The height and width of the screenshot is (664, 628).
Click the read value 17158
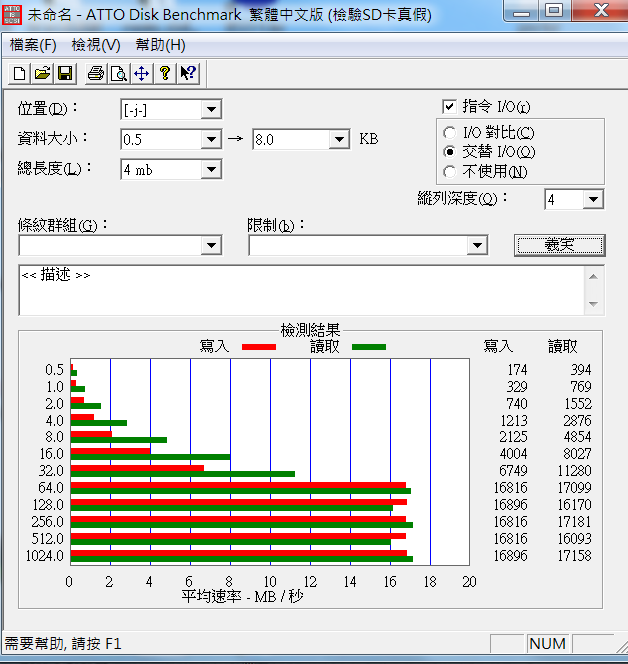(574, 555)
